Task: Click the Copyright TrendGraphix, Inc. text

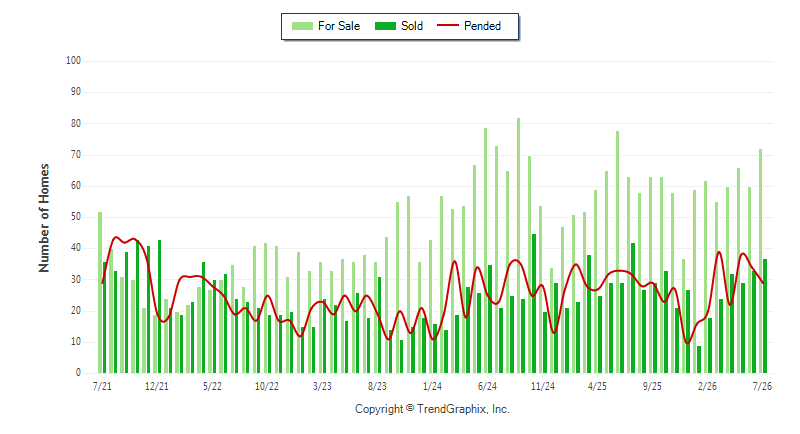Action: point(432,409)
